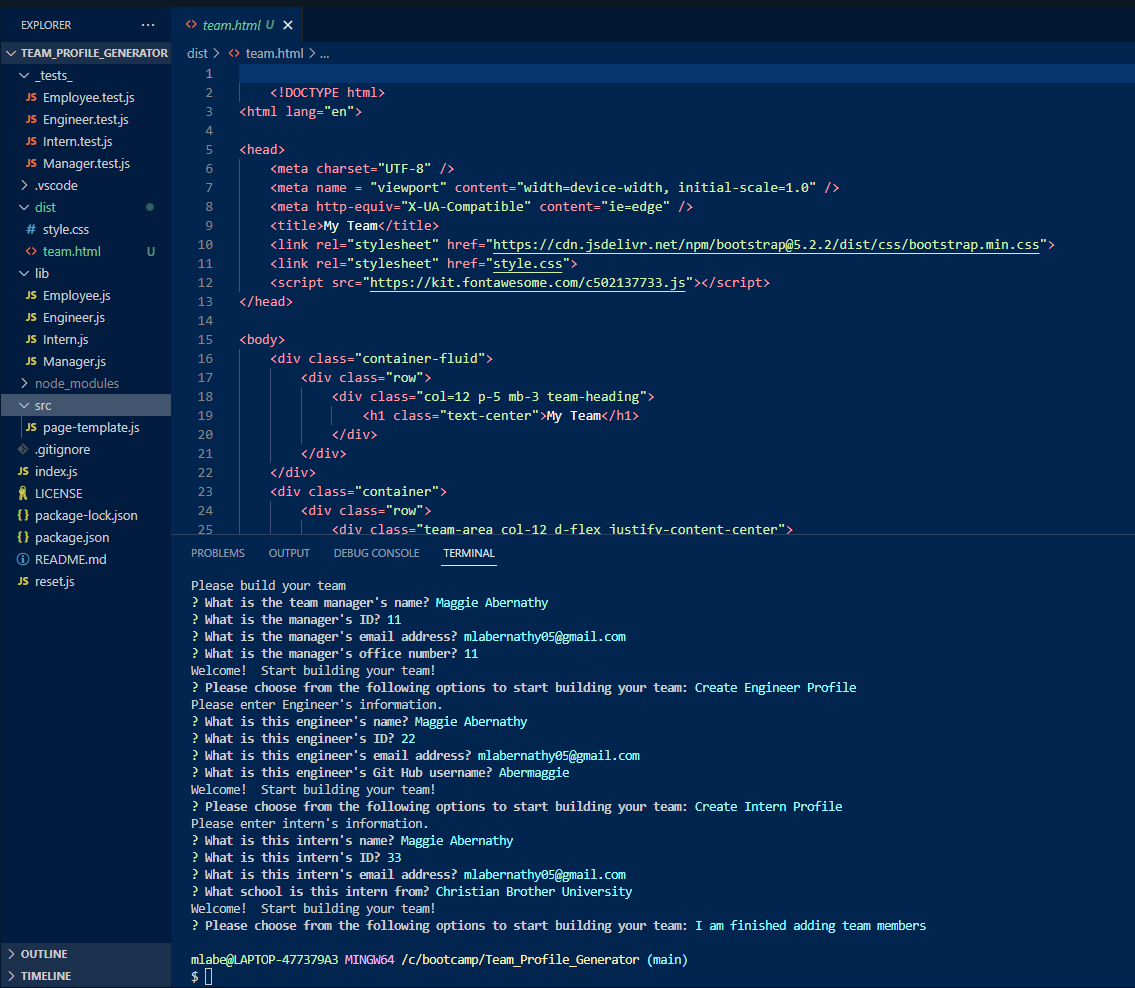The height and width of the screenshot is (988, 1135).
Task: Collapse the src folder
Action: click(24, 405)
